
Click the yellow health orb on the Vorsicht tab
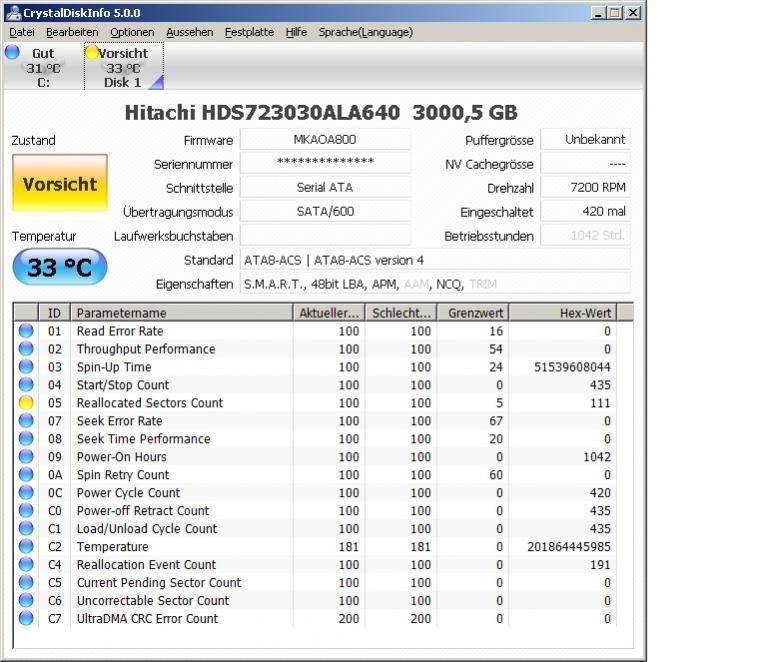click(91, 52)
